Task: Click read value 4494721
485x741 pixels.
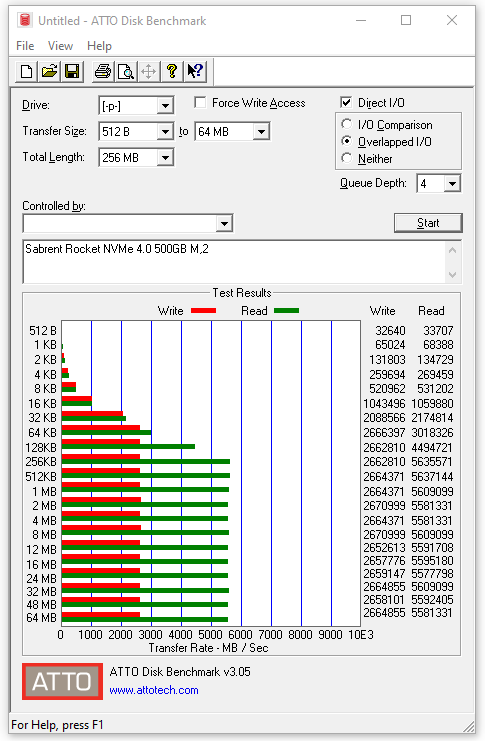Action: 432,448
